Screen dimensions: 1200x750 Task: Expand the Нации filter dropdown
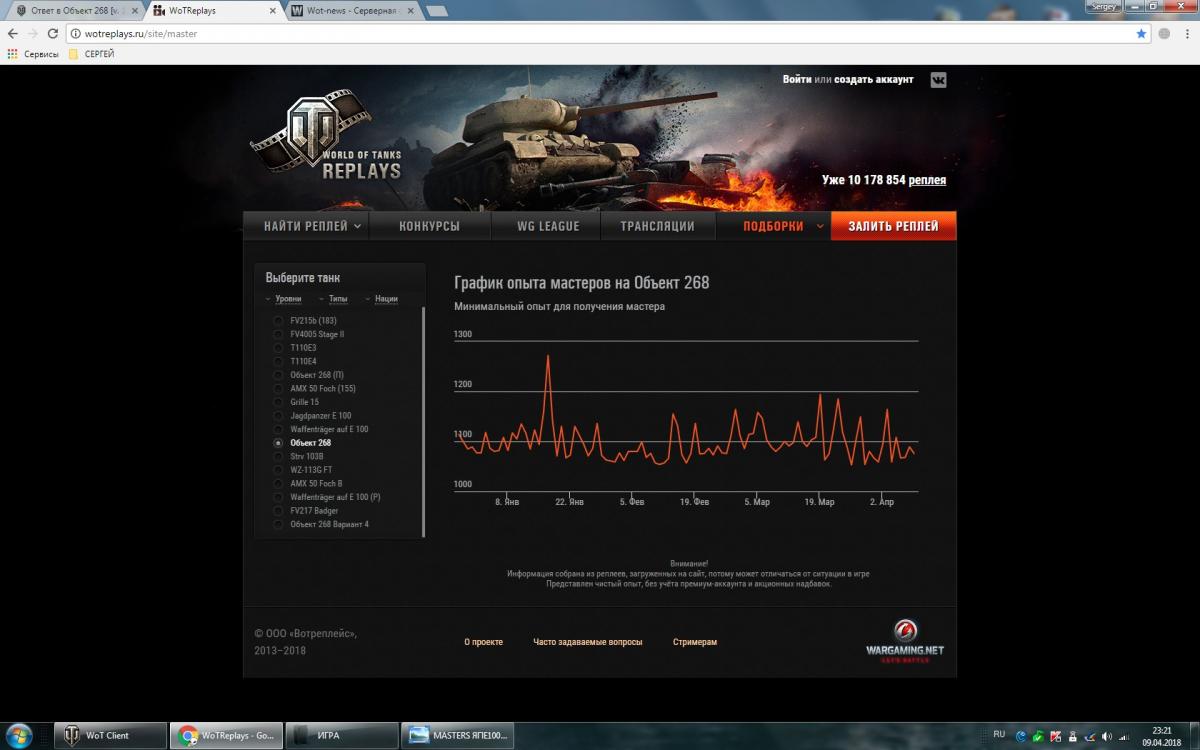click(x=386, y=299)
